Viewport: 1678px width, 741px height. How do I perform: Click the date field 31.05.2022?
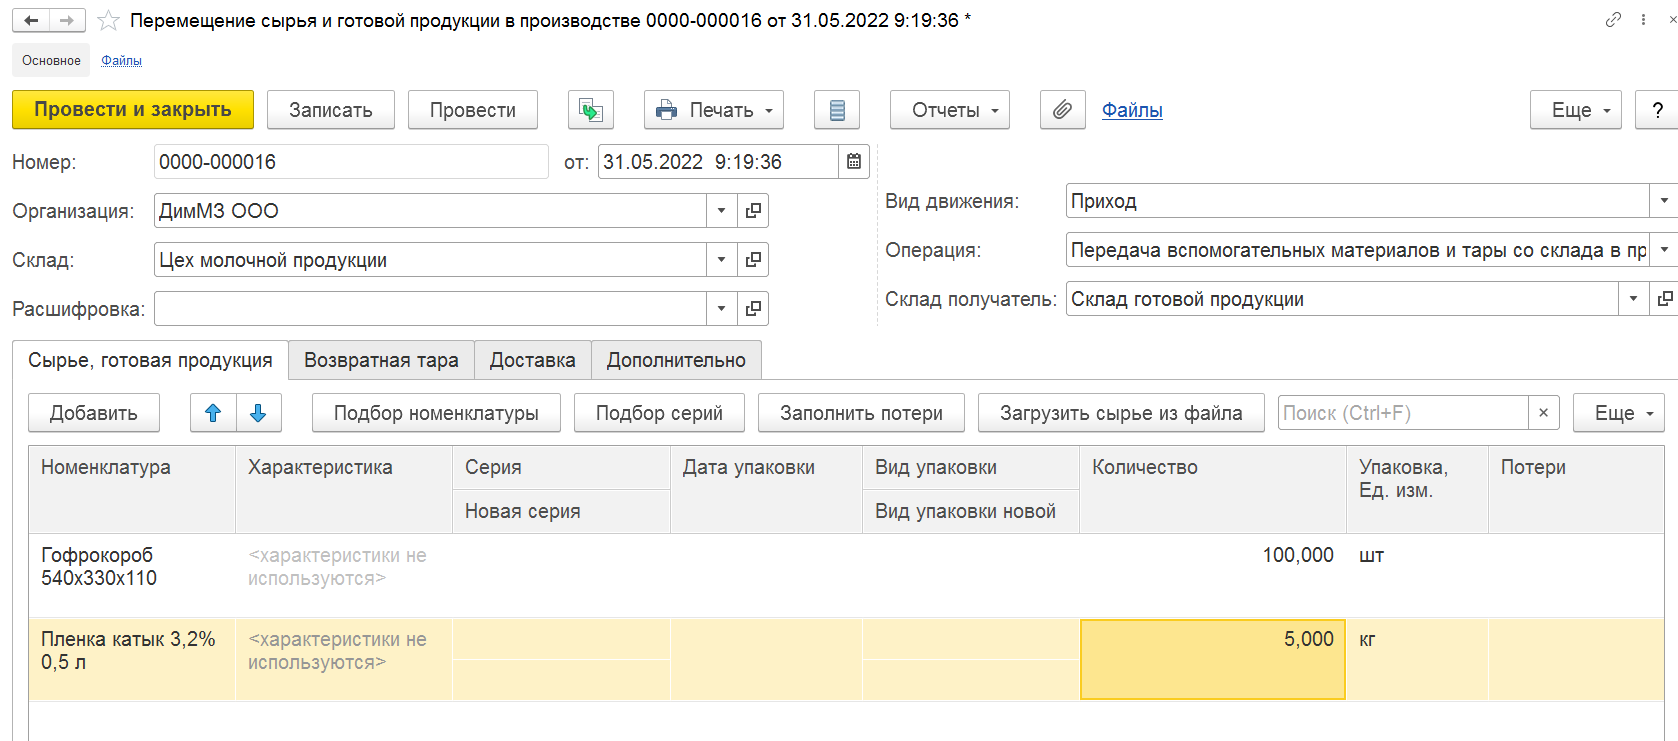[718, 162]
